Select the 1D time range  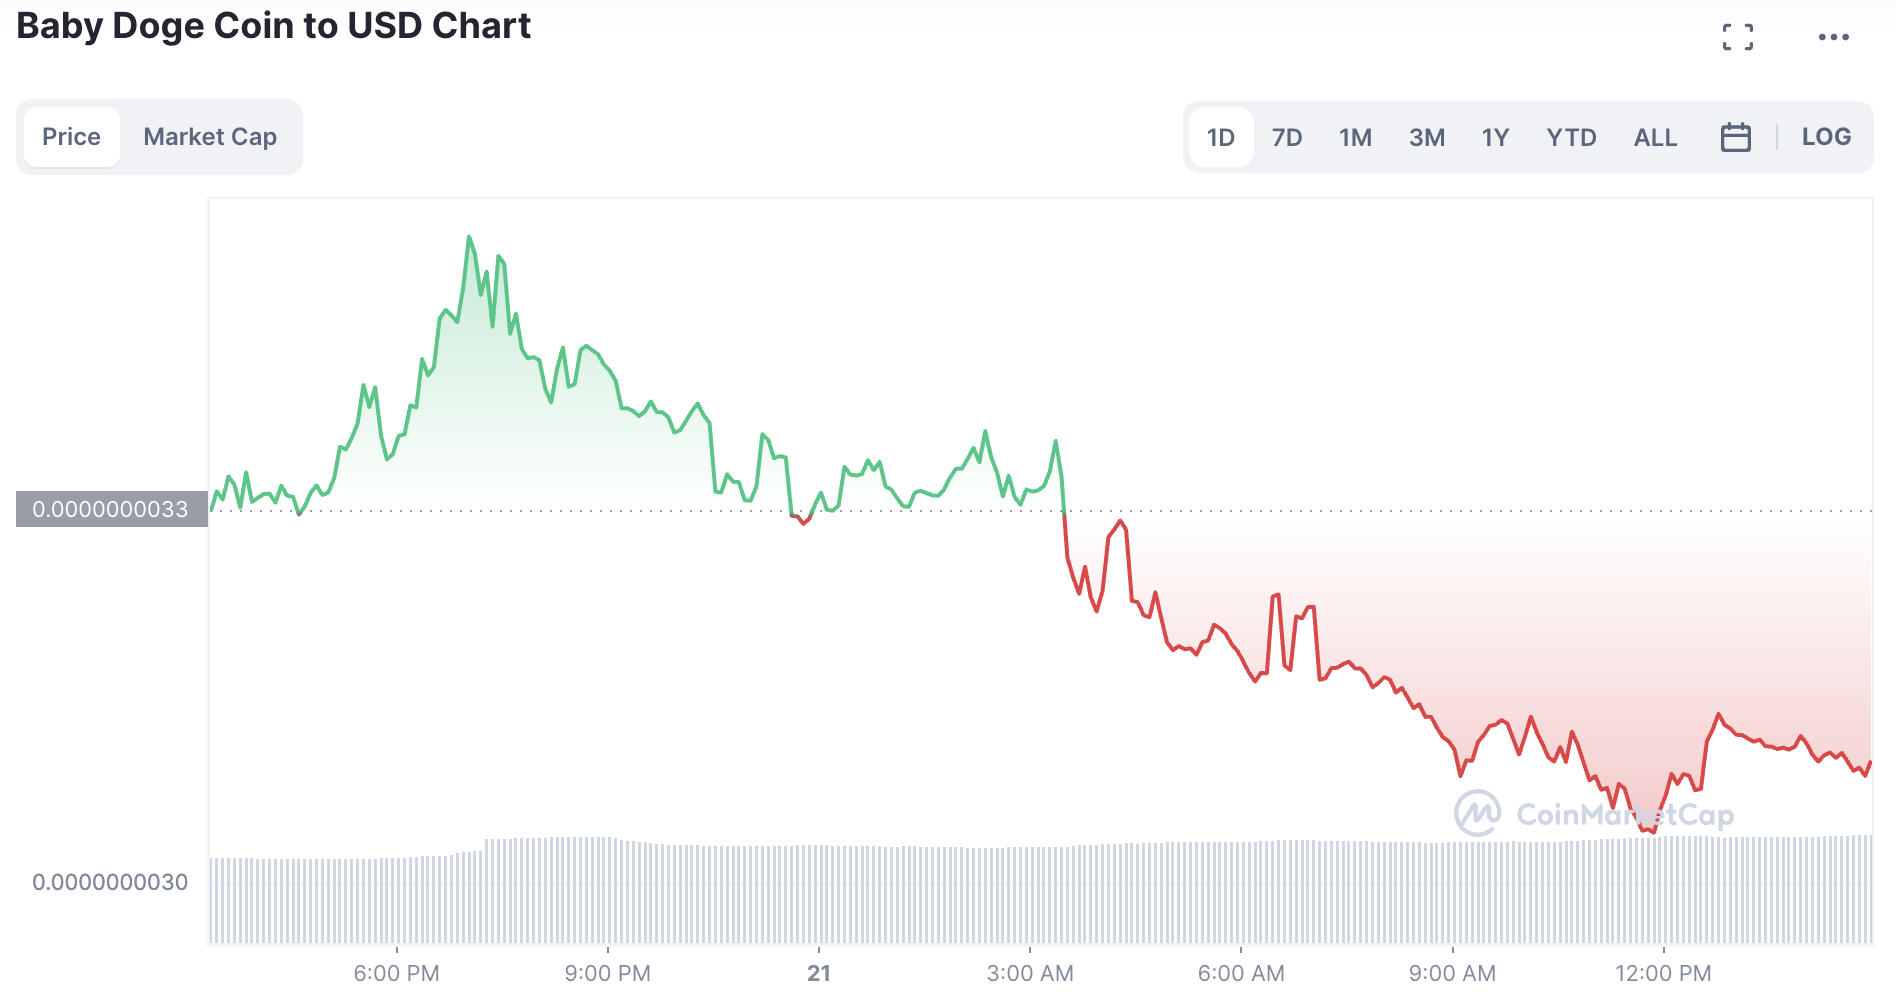(x=1220, y=137)
